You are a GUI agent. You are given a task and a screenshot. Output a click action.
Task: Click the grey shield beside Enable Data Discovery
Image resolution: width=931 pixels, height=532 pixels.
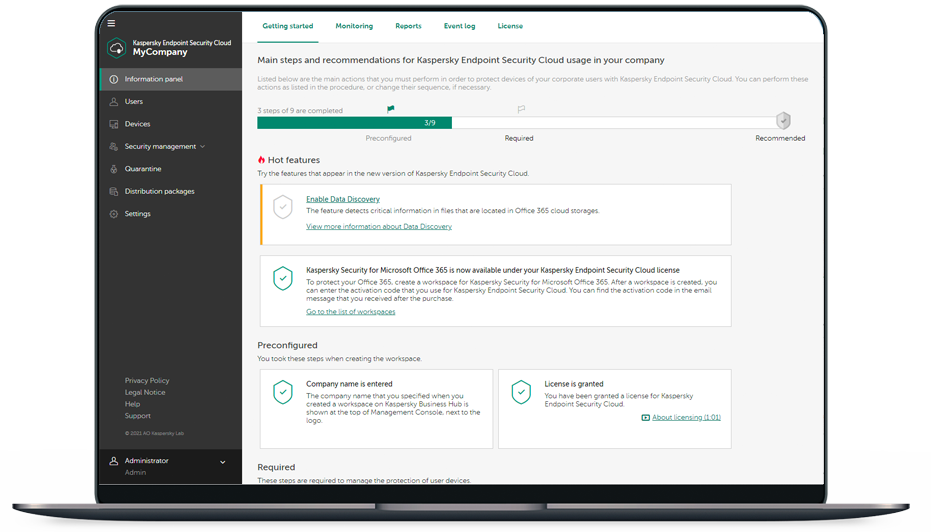(x=283, y=207)
